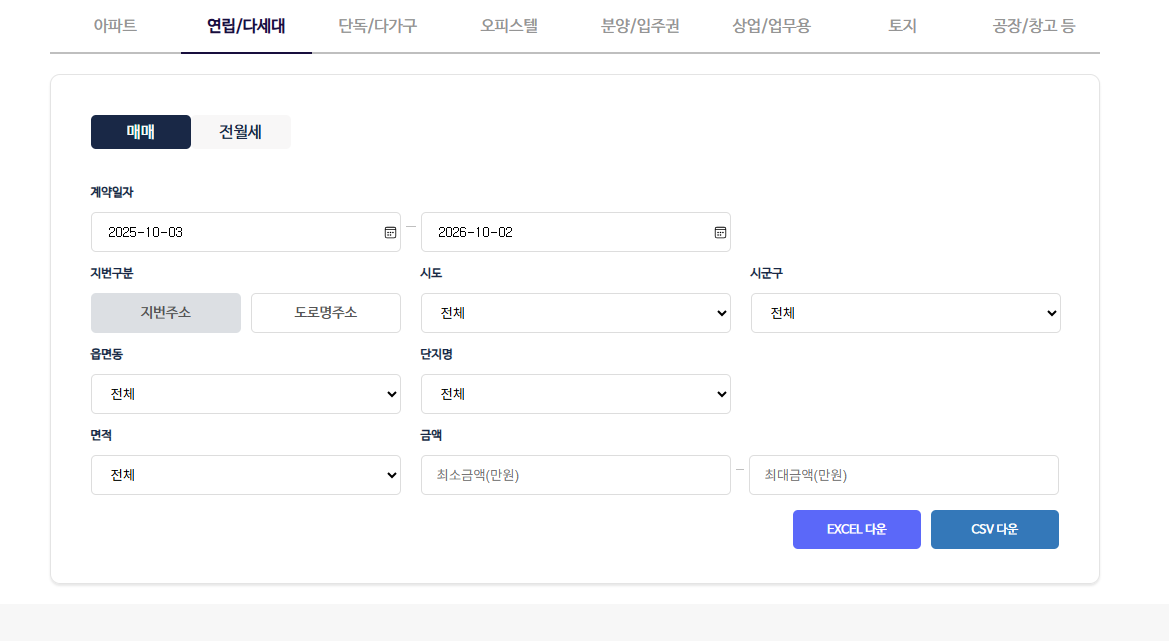1169x641 pixels.
Task: Click the 계약일자 label
Action: click(112, 192)
